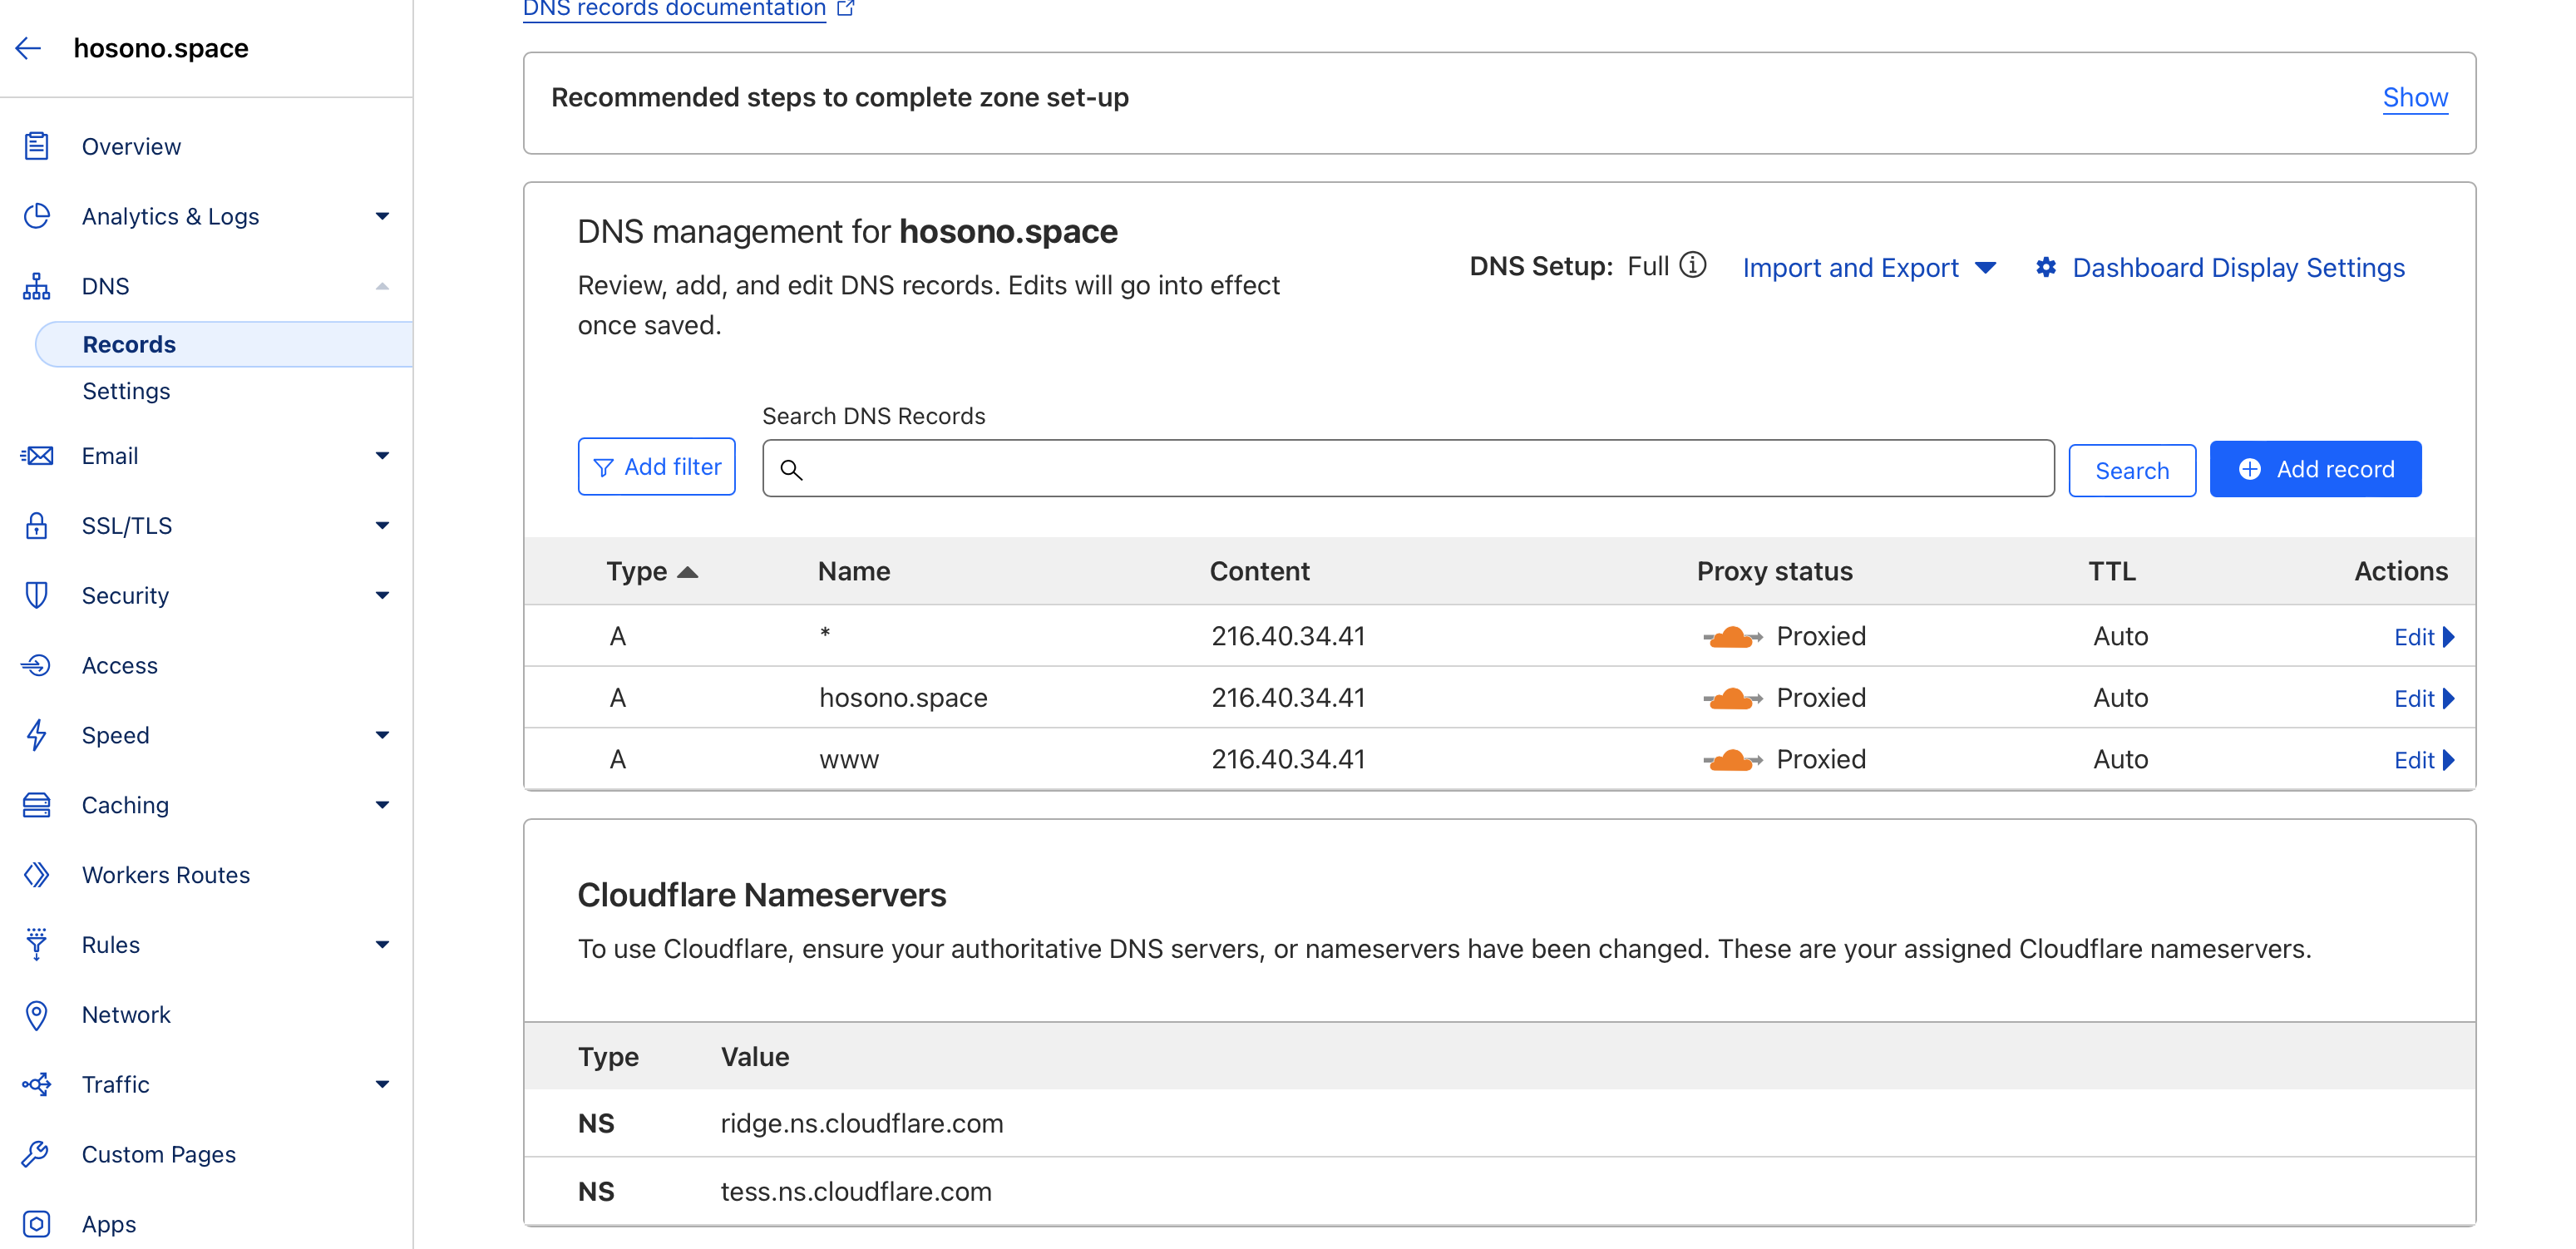Expand the Rules sidebar section arrow
Screen dimensions: 2576x1249
pos(382,944)
